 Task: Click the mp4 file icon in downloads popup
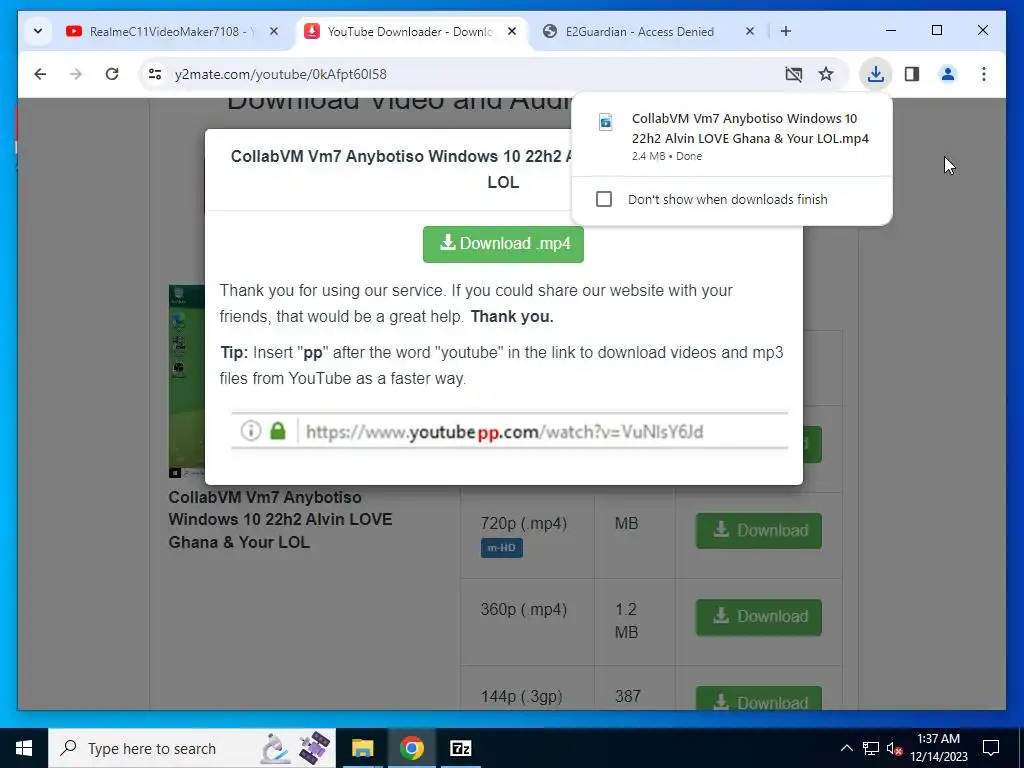606,122
